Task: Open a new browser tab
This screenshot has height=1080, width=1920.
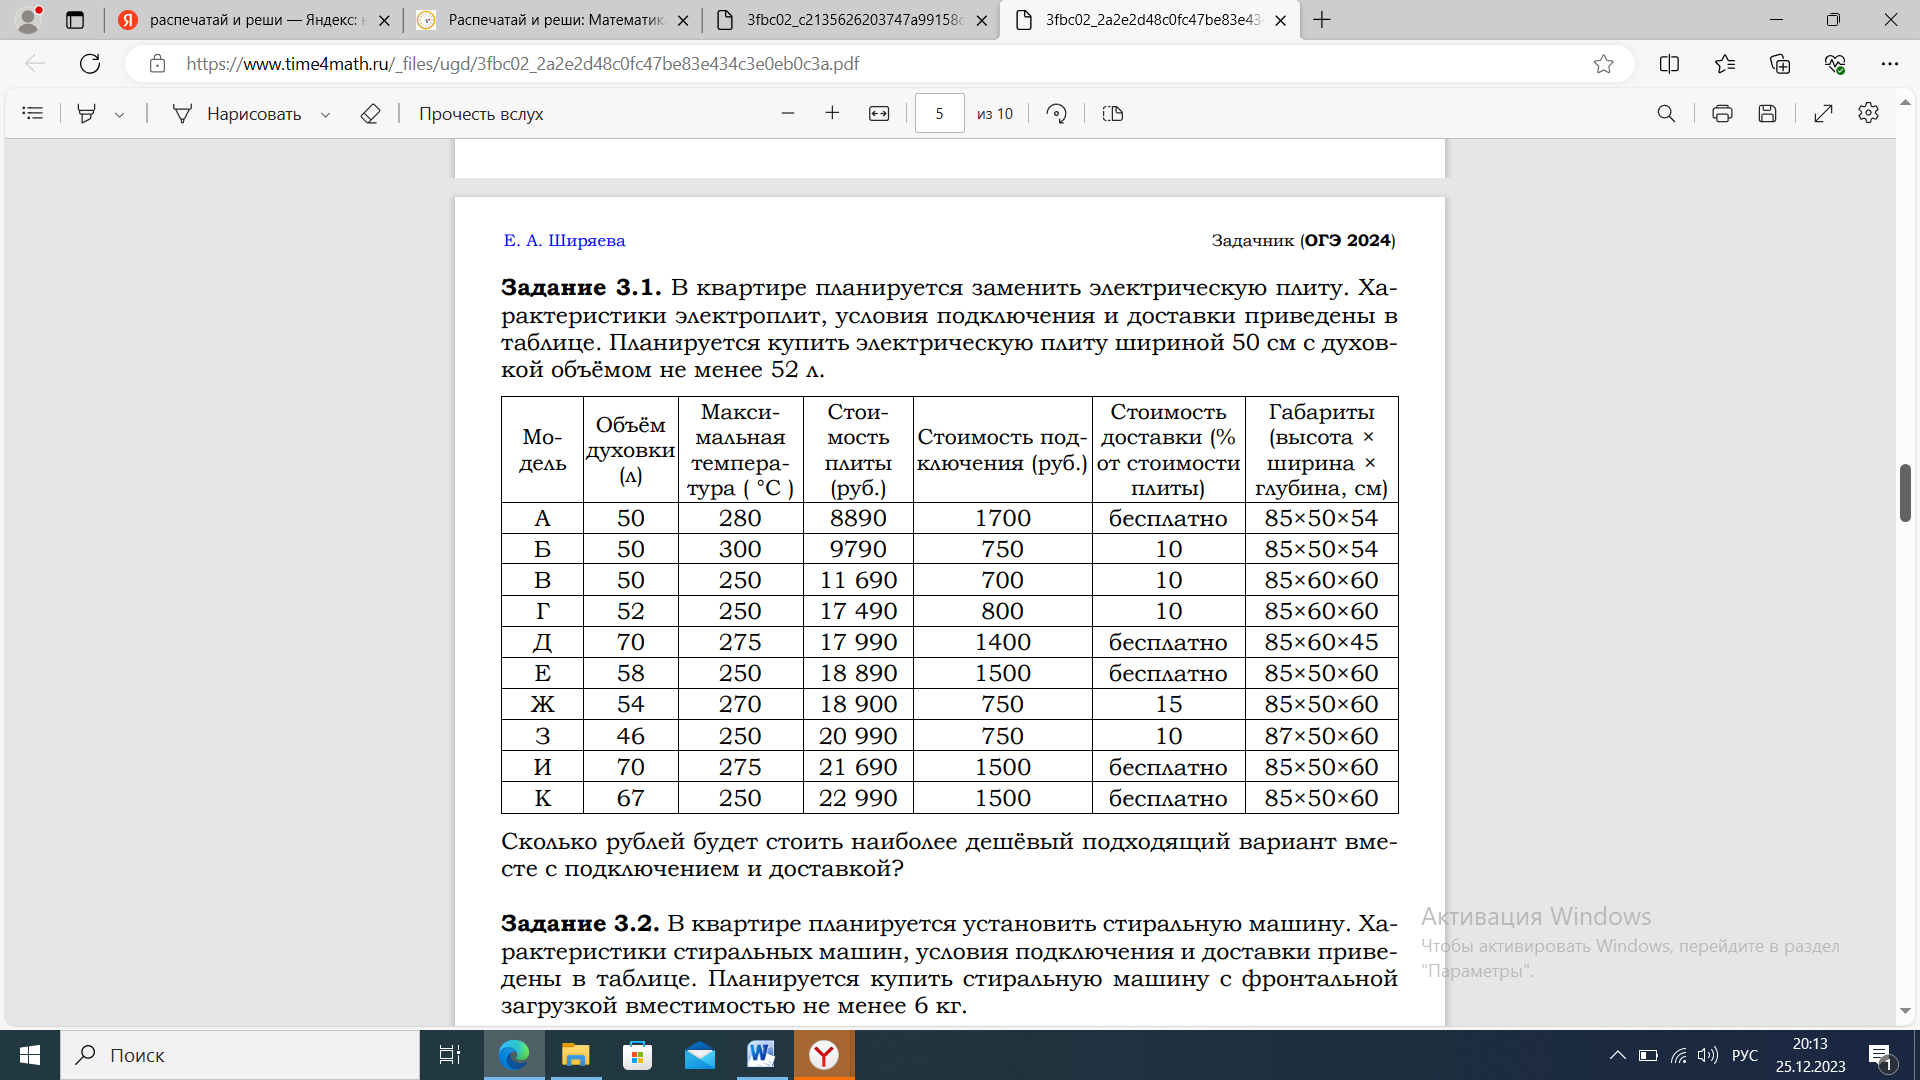Action: [x=1322, y=20]
